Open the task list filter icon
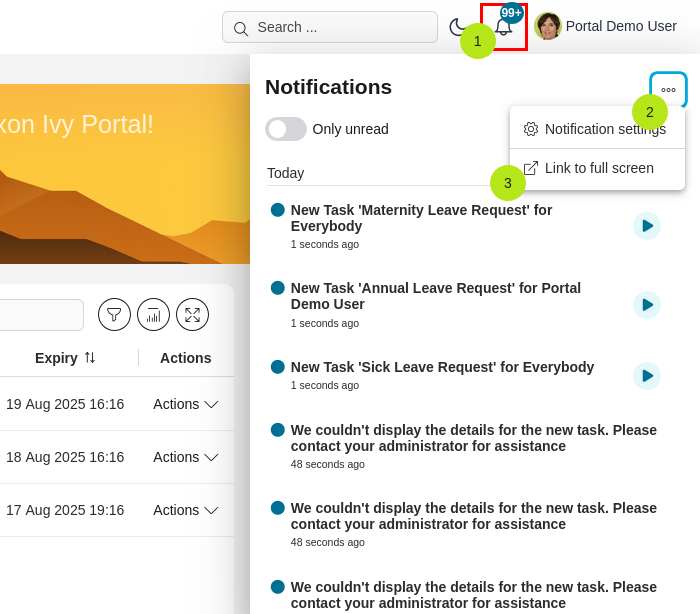Screen dimensions: 700x614 tap(114, 314)
